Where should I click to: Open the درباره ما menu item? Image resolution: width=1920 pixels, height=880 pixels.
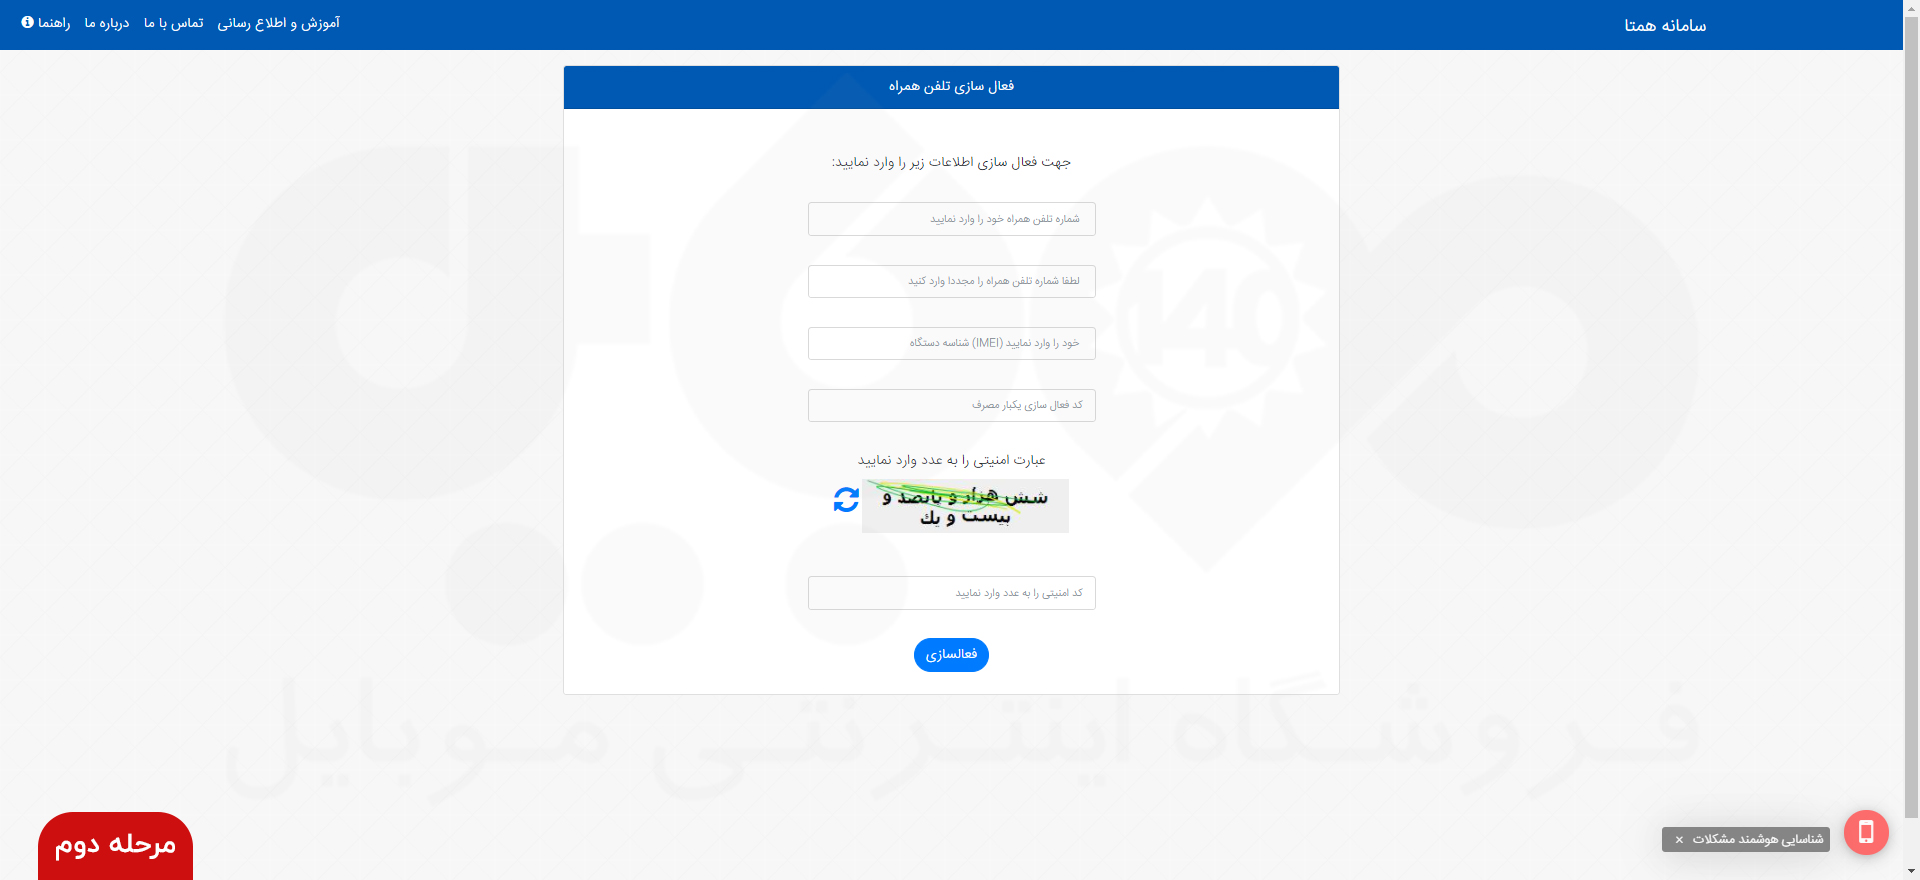tap(107, 23)
